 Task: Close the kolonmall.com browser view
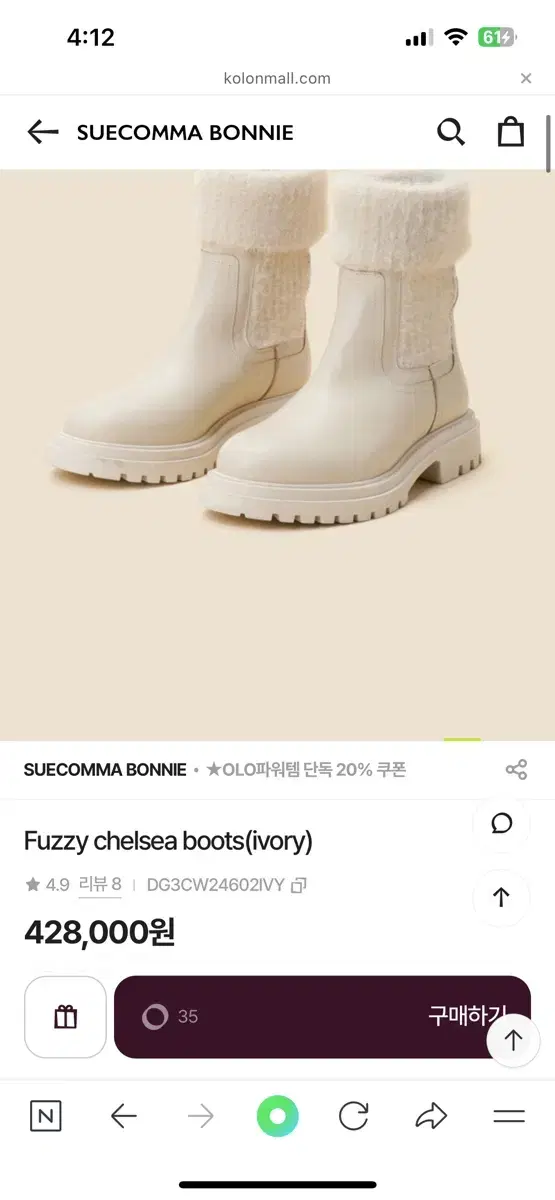526,78
